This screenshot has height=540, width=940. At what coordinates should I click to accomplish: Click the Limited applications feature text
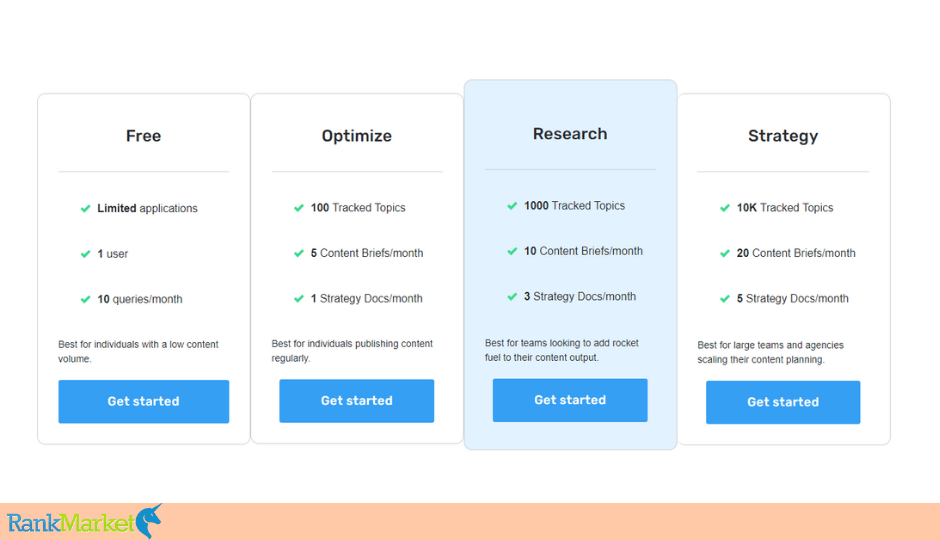click(147, 209)
